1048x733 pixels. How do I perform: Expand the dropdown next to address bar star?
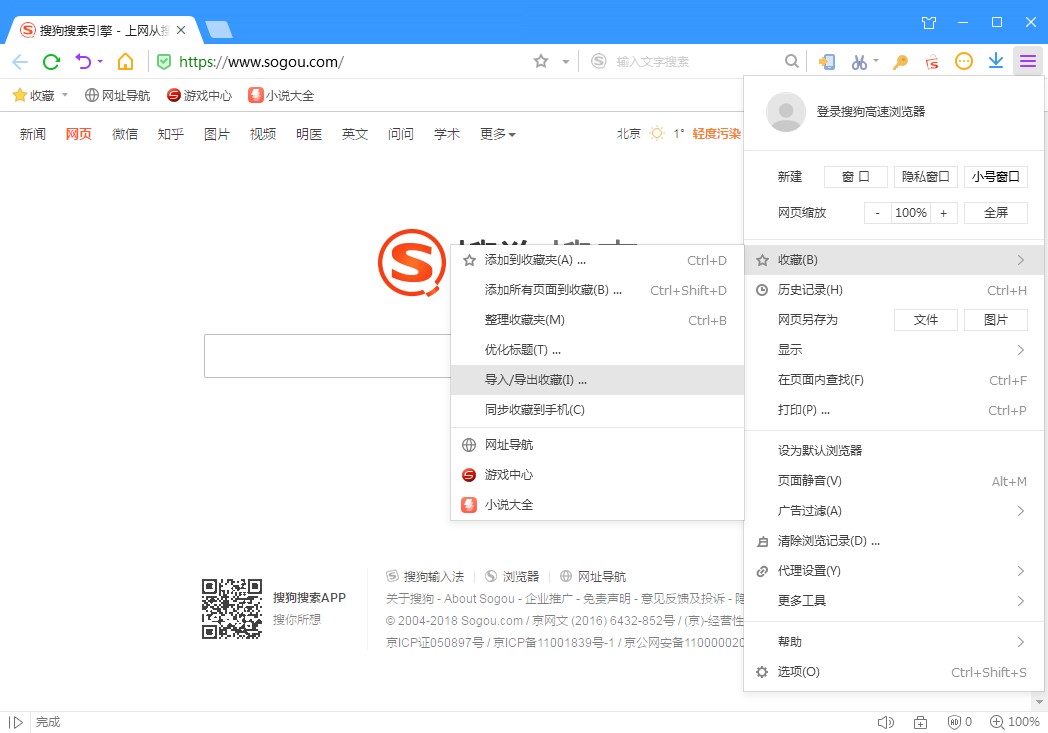[565, 61]
